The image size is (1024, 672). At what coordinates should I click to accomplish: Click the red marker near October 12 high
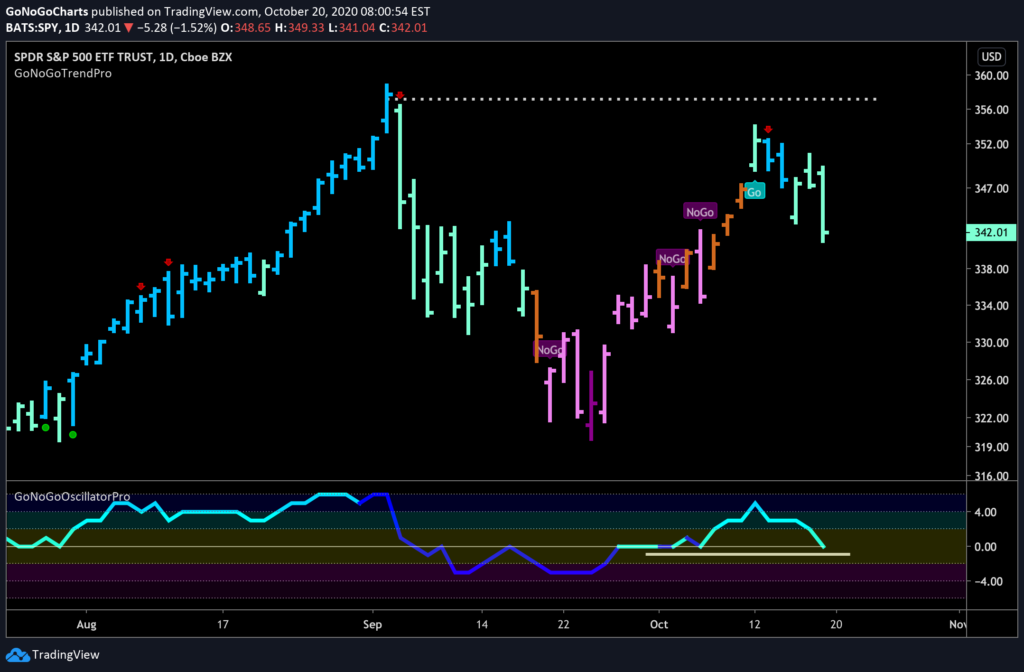pos(768,129)
